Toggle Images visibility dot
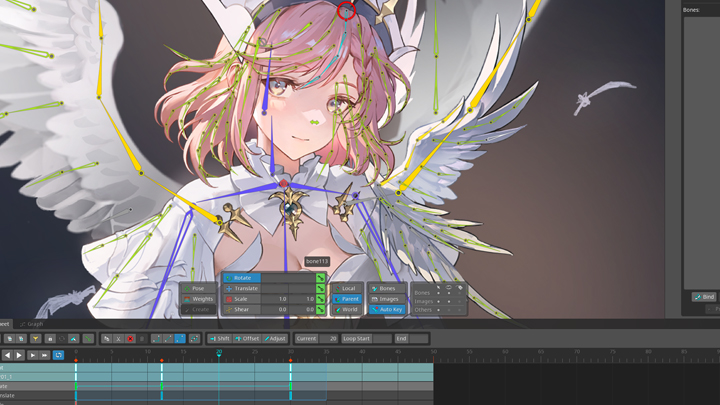Viewport: 720px width, 405px height. click(449, 302)
